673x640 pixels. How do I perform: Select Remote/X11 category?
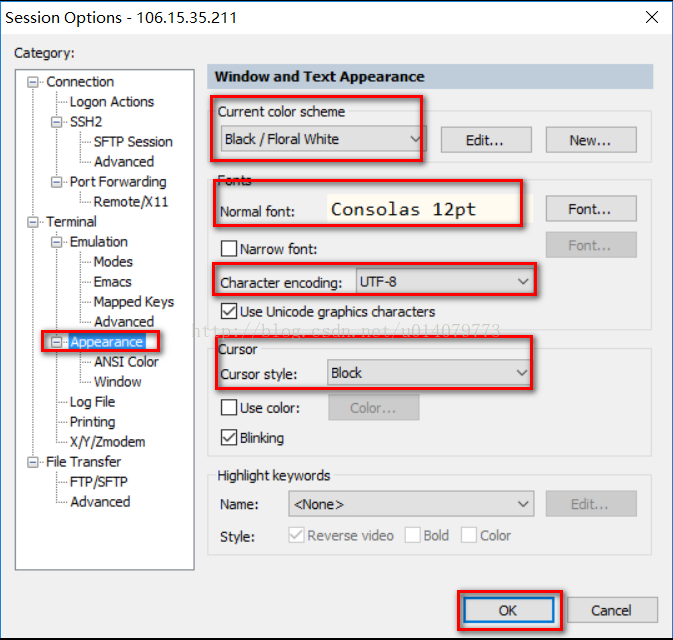(x=131, y=202)
